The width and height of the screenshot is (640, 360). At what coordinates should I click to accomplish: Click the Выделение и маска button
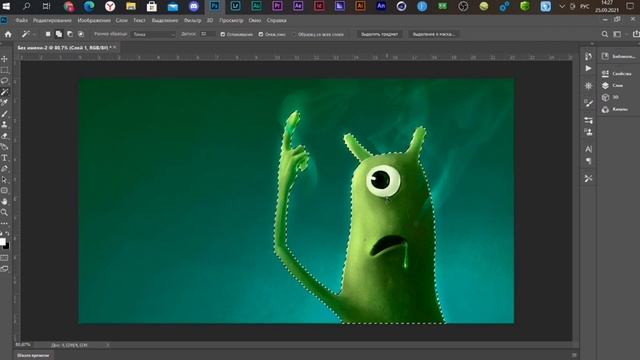[433, 34]
